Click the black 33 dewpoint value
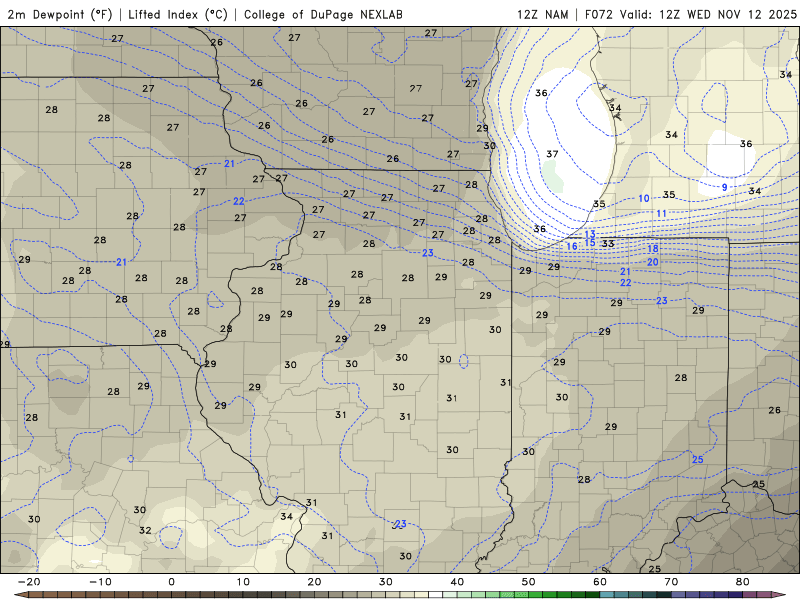Image resolution: width=800 pixels, height=600 pixels. click(608, 244)
